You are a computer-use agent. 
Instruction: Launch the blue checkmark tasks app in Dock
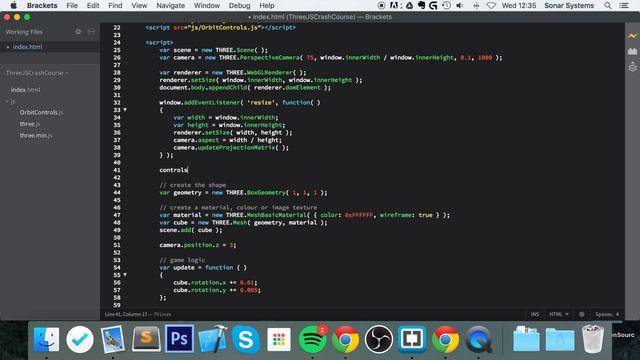tap(80, 339)
